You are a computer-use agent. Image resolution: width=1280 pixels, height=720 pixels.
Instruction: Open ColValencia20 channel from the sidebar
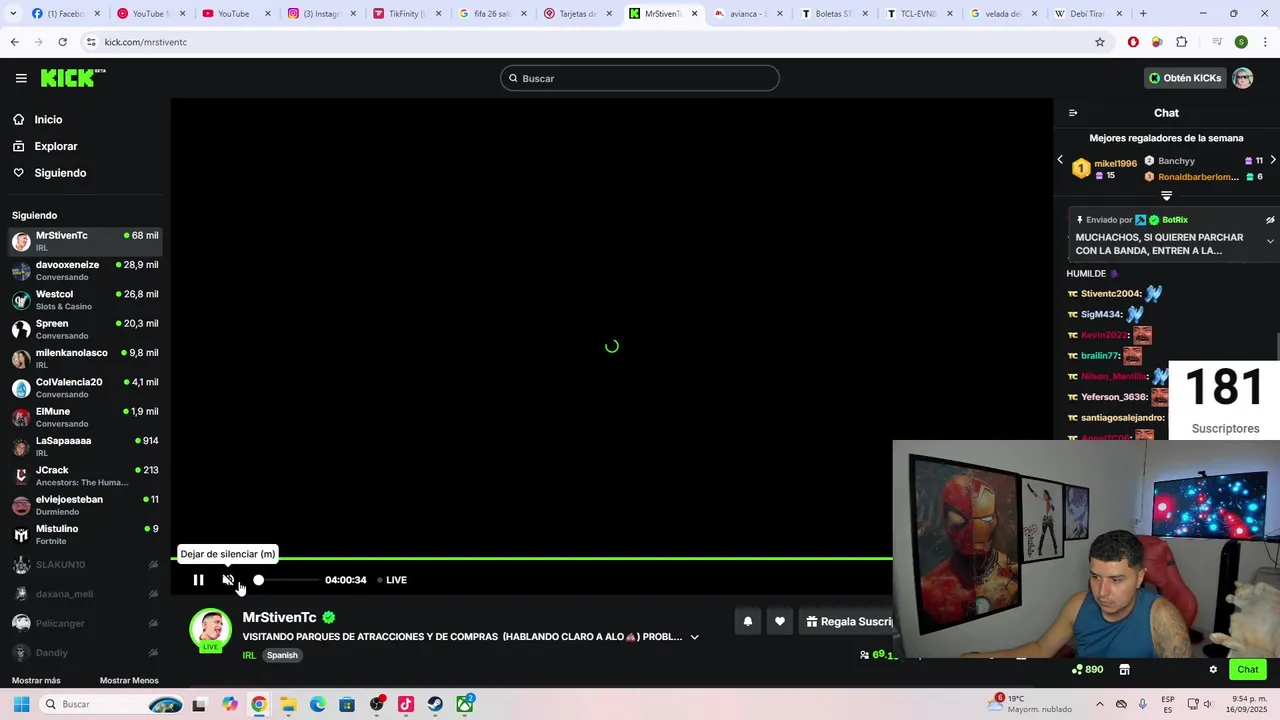tap(85, 388)
